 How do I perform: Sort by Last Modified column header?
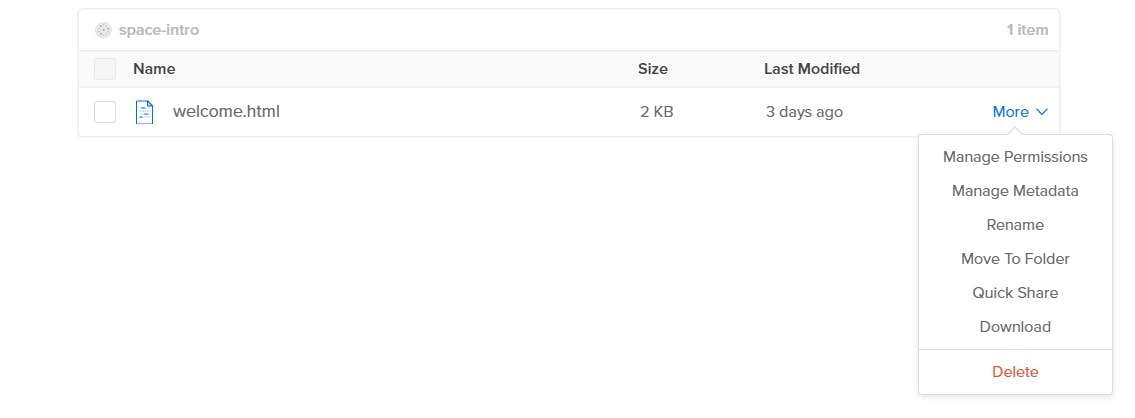[x=811, y=69]
